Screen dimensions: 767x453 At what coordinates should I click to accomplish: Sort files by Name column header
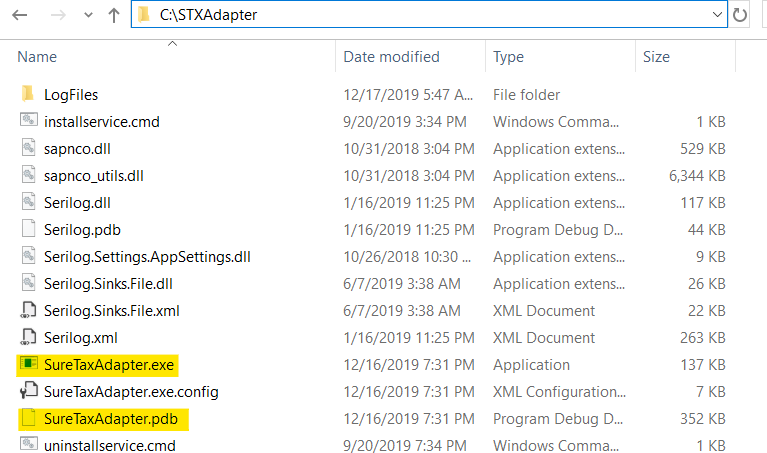click(37, 57)
